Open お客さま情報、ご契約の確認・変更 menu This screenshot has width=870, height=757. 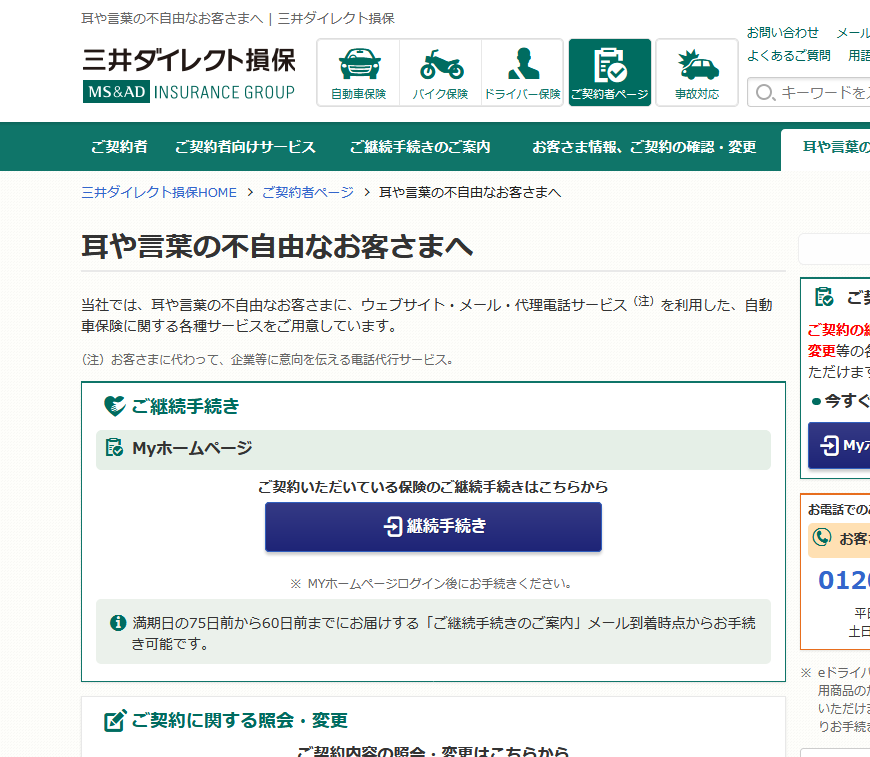pos(644,147)
